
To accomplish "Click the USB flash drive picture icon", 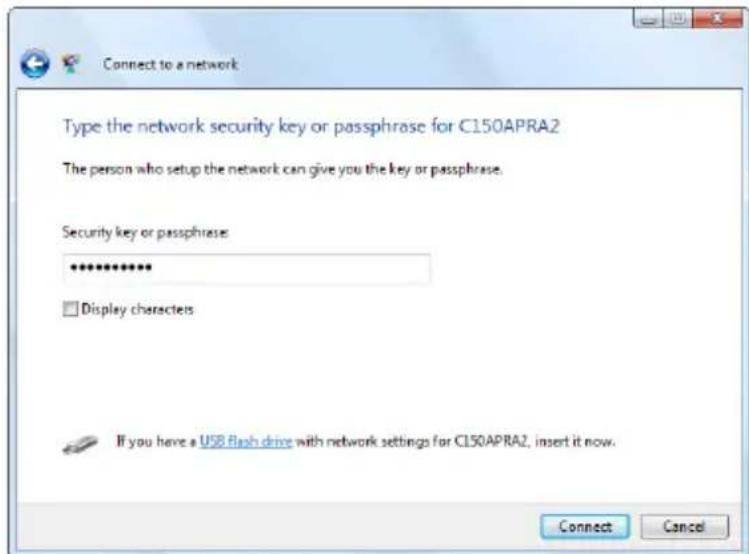I will (80, 444).
